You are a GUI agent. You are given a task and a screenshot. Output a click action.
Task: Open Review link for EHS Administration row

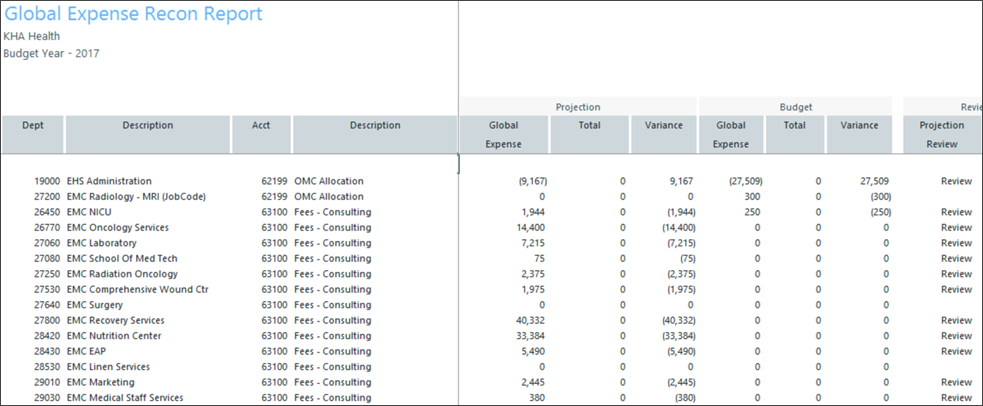956,181
